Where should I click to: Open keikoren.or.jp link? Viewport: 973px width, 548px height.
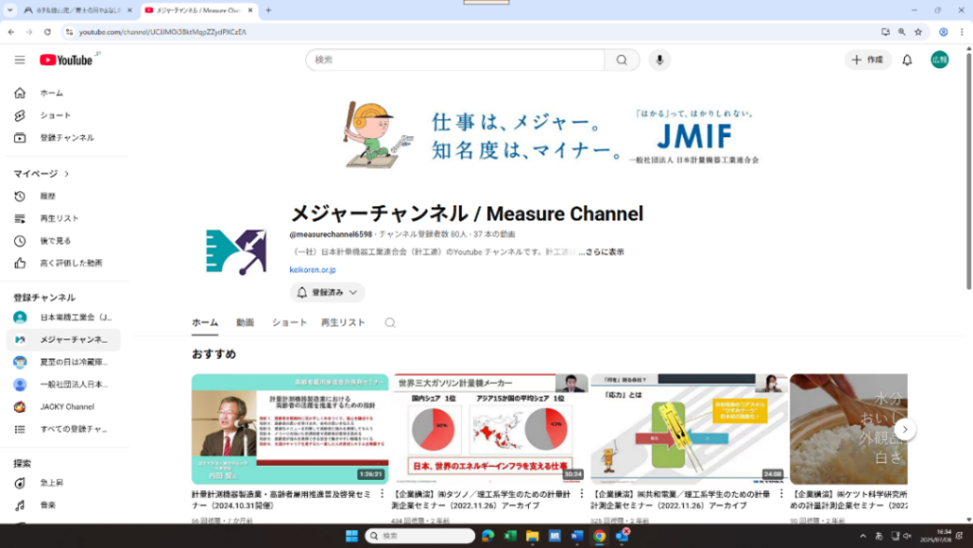[313, 270]
